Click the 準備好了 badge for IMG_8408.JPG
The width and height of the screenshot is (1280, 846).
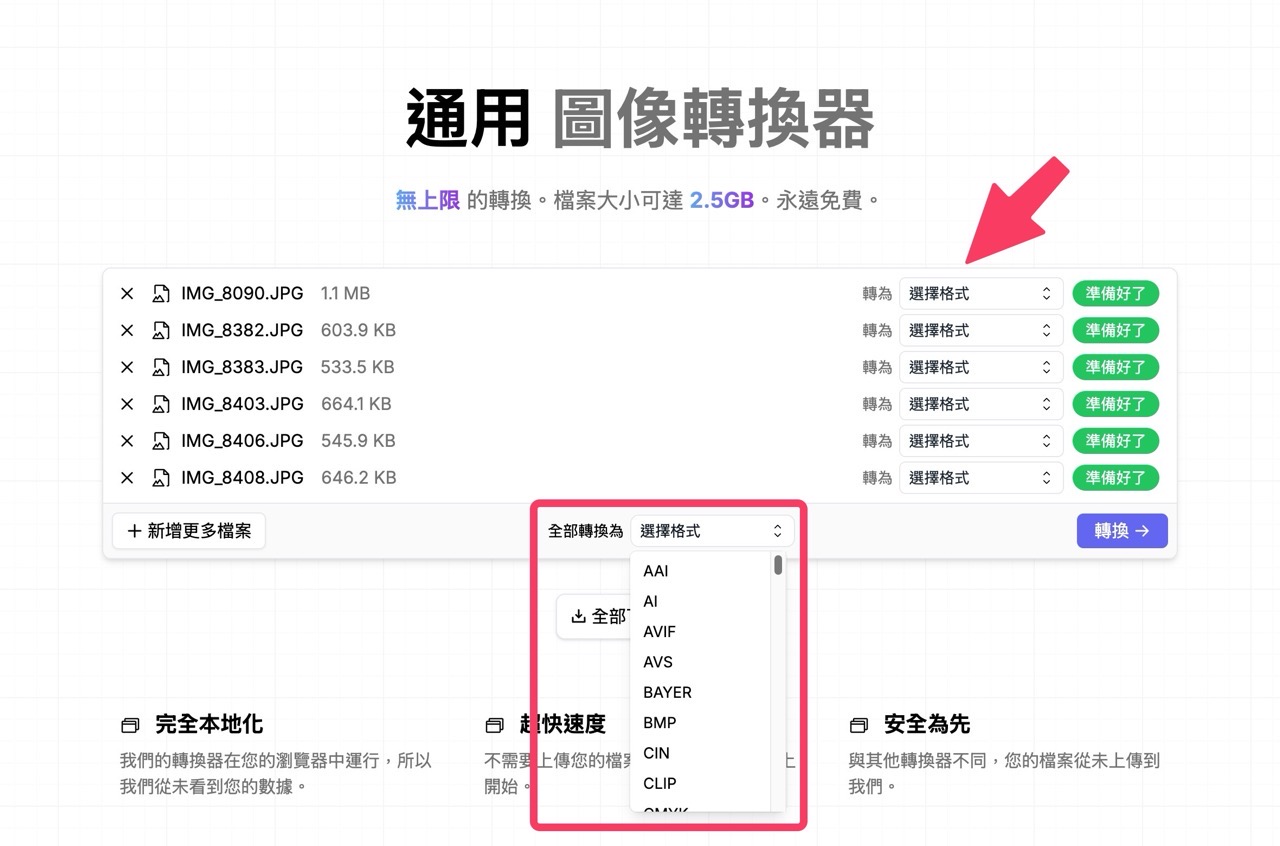[x=1115, y=478]
